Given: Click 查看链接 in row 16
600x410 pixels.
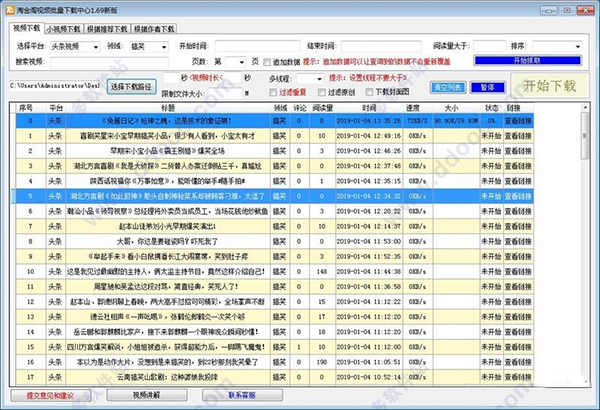Looking at the screenshot, I should (518, 362).
